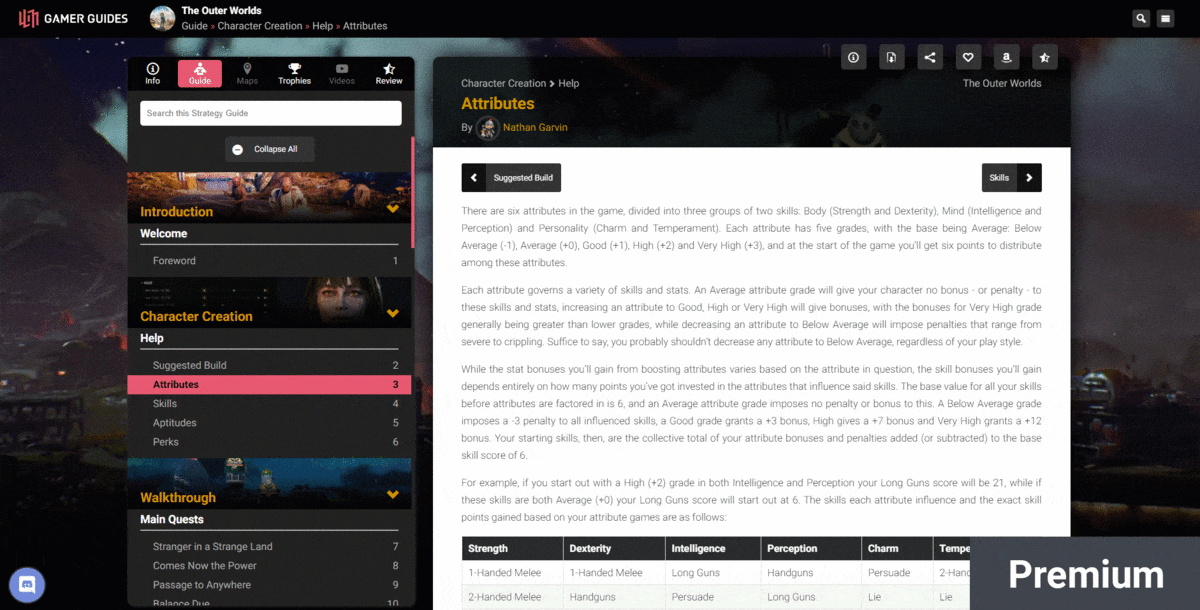Open the Discord chat bubble icon
1200x610 pixels.
click(x=27, y=584)
